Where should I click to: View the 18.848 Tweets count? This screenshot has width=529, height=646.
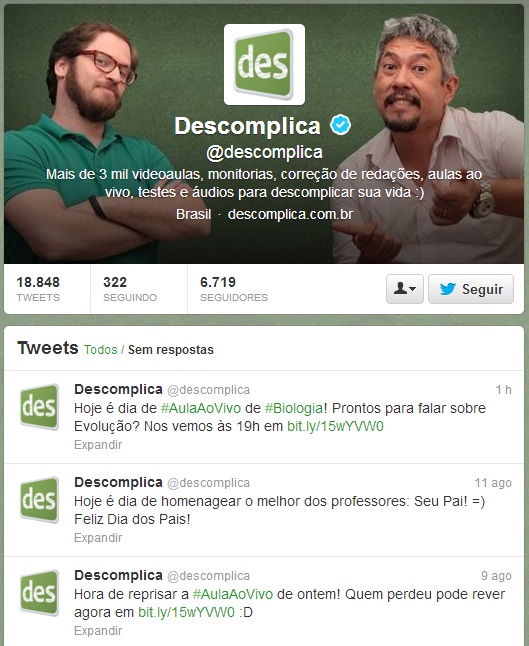[38, 289]
